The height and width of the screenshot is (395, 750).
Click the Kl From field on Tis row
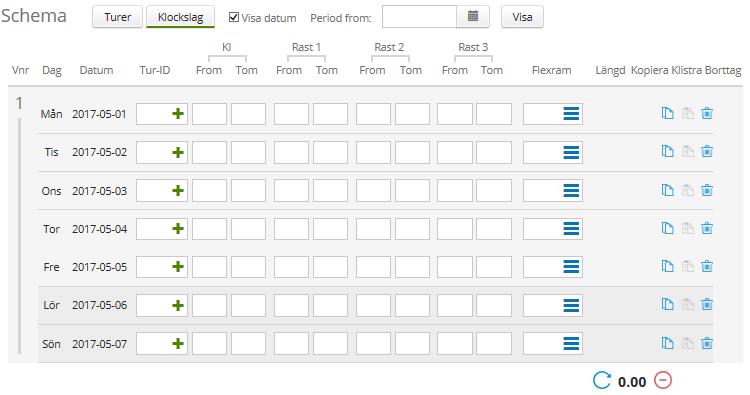point(210,152)
